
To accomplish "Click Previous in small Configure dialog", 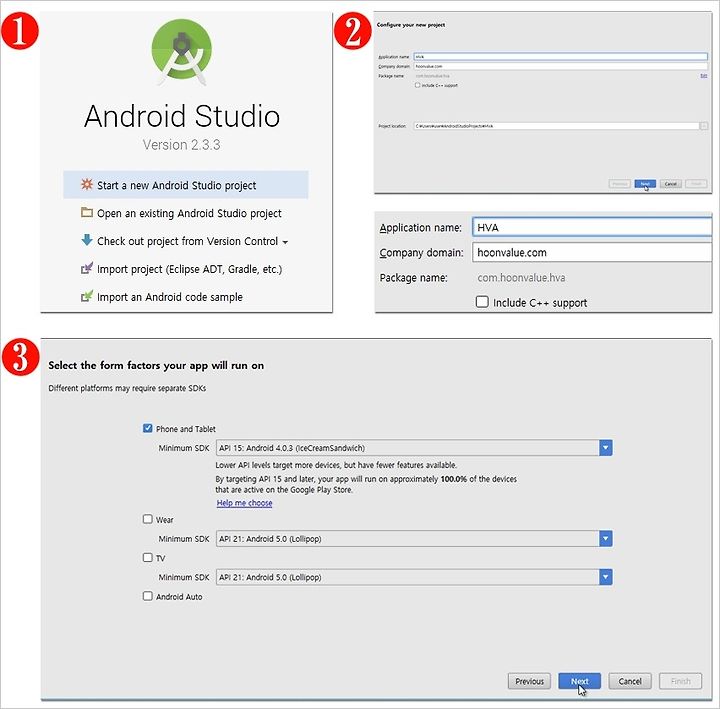I will click(x=619, y=184).
